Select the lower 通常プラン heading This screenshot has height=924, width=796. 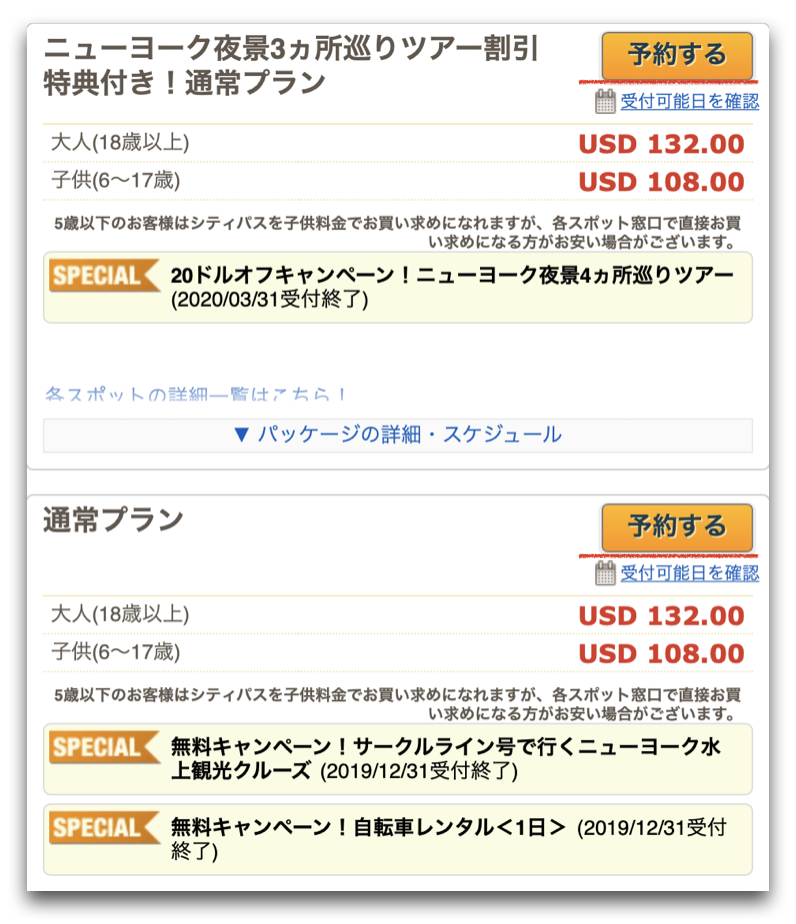coord(113,521)
